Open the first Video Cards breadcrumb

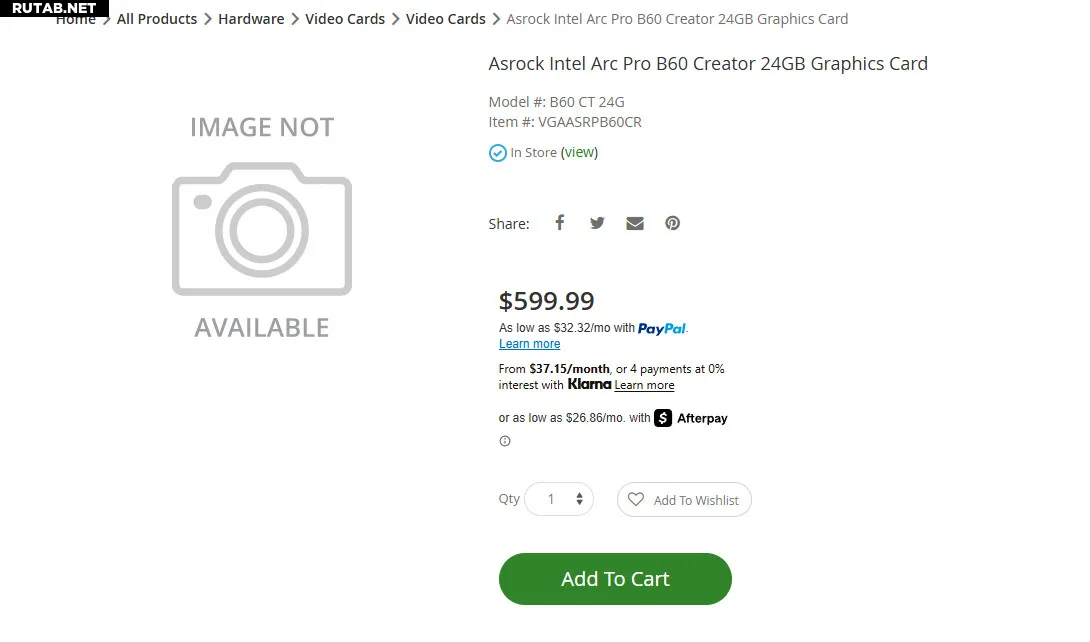tap(345, 19)
